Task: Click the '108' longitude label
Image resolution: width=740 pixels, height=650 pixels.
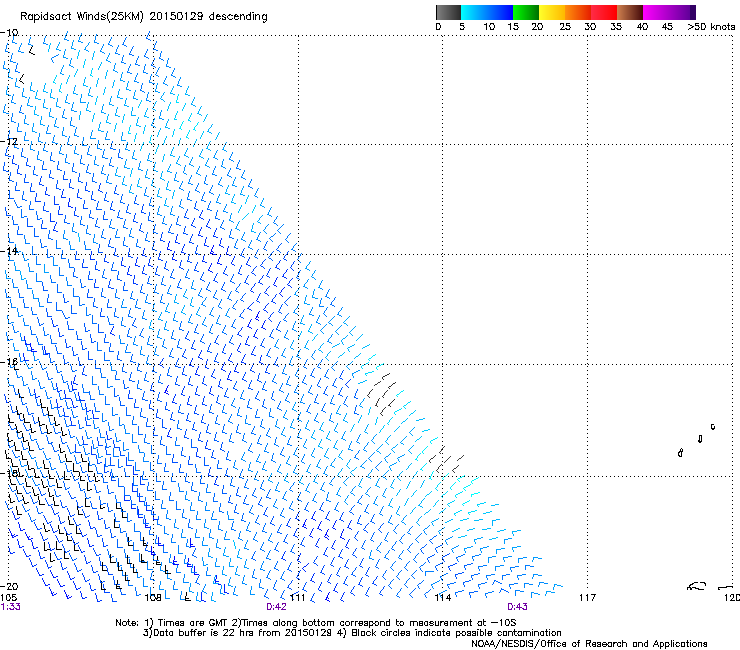Action: pos(153,598)
